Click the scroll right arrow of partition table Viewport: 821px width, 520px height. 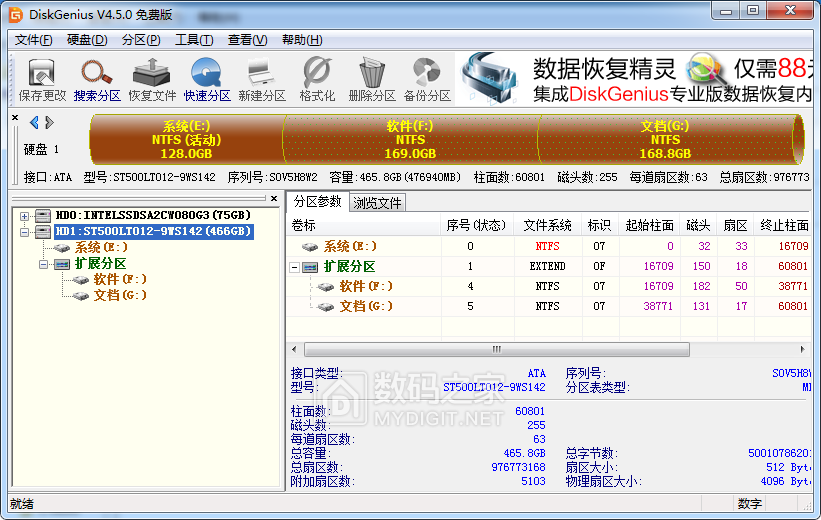pyautogui.click(x=802, y=349)
